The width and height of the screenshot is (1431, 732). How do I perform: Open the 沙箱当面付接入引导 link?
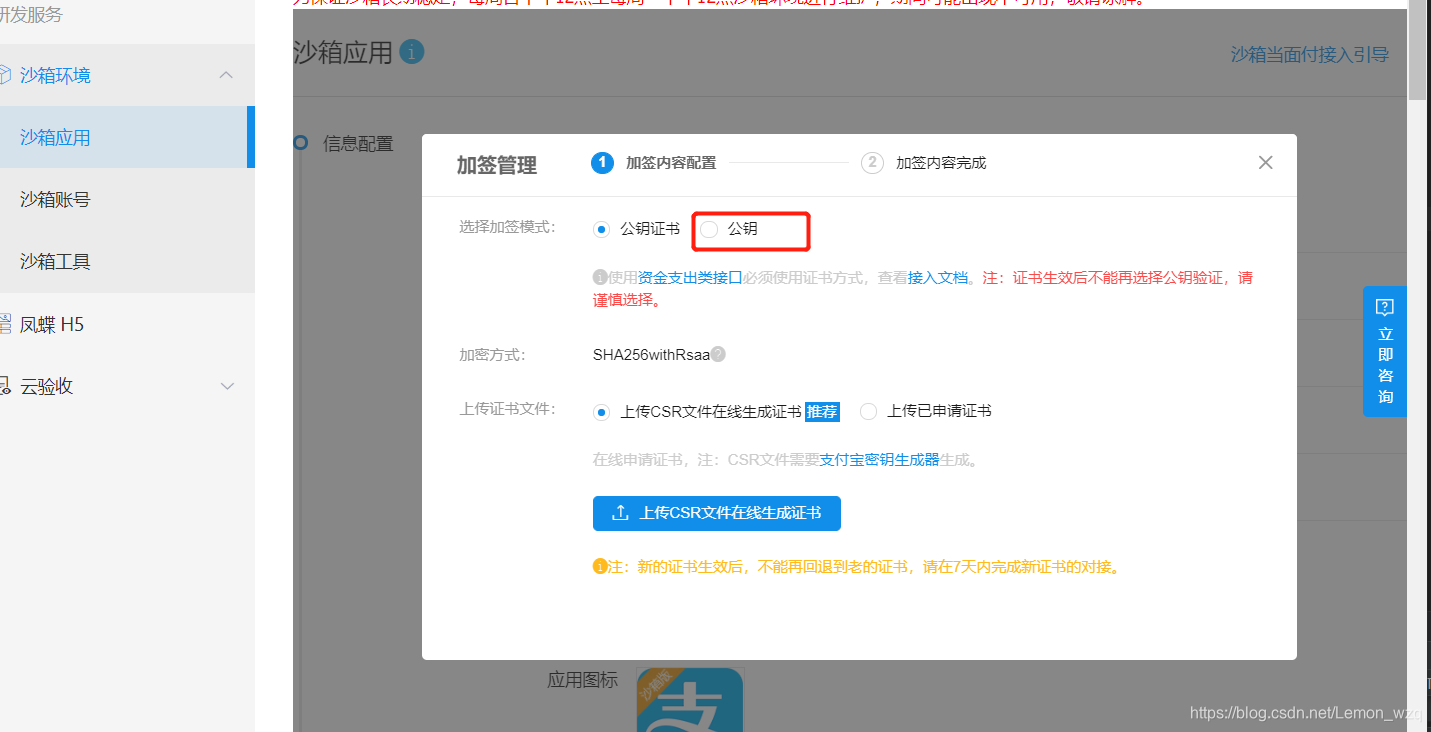(x=1309, y=55)
